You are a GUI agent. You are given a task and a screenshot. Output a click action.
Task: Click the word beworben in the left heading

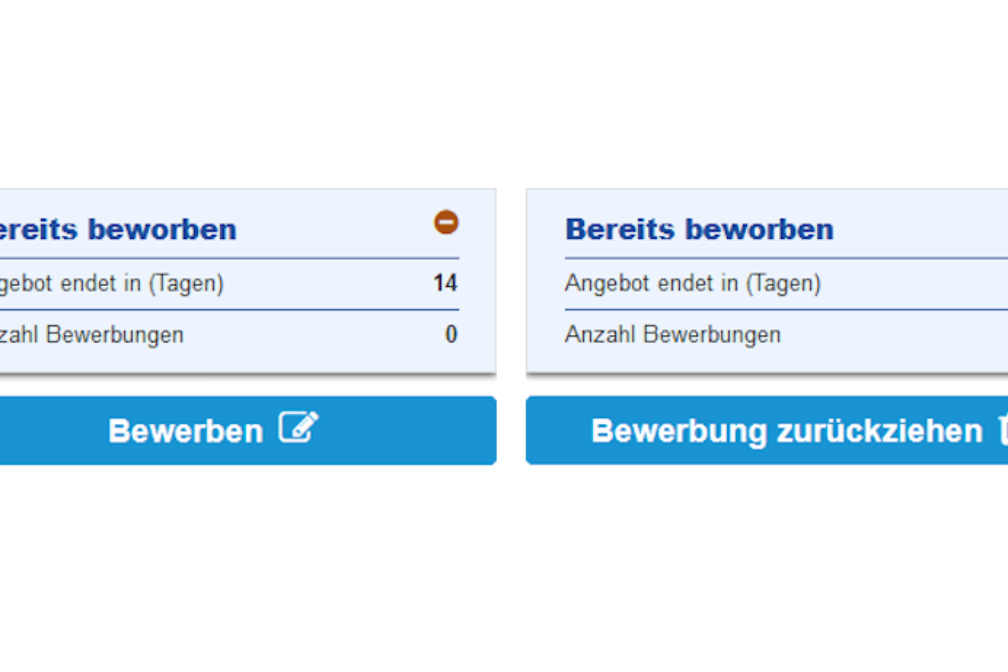pos(162,230)
